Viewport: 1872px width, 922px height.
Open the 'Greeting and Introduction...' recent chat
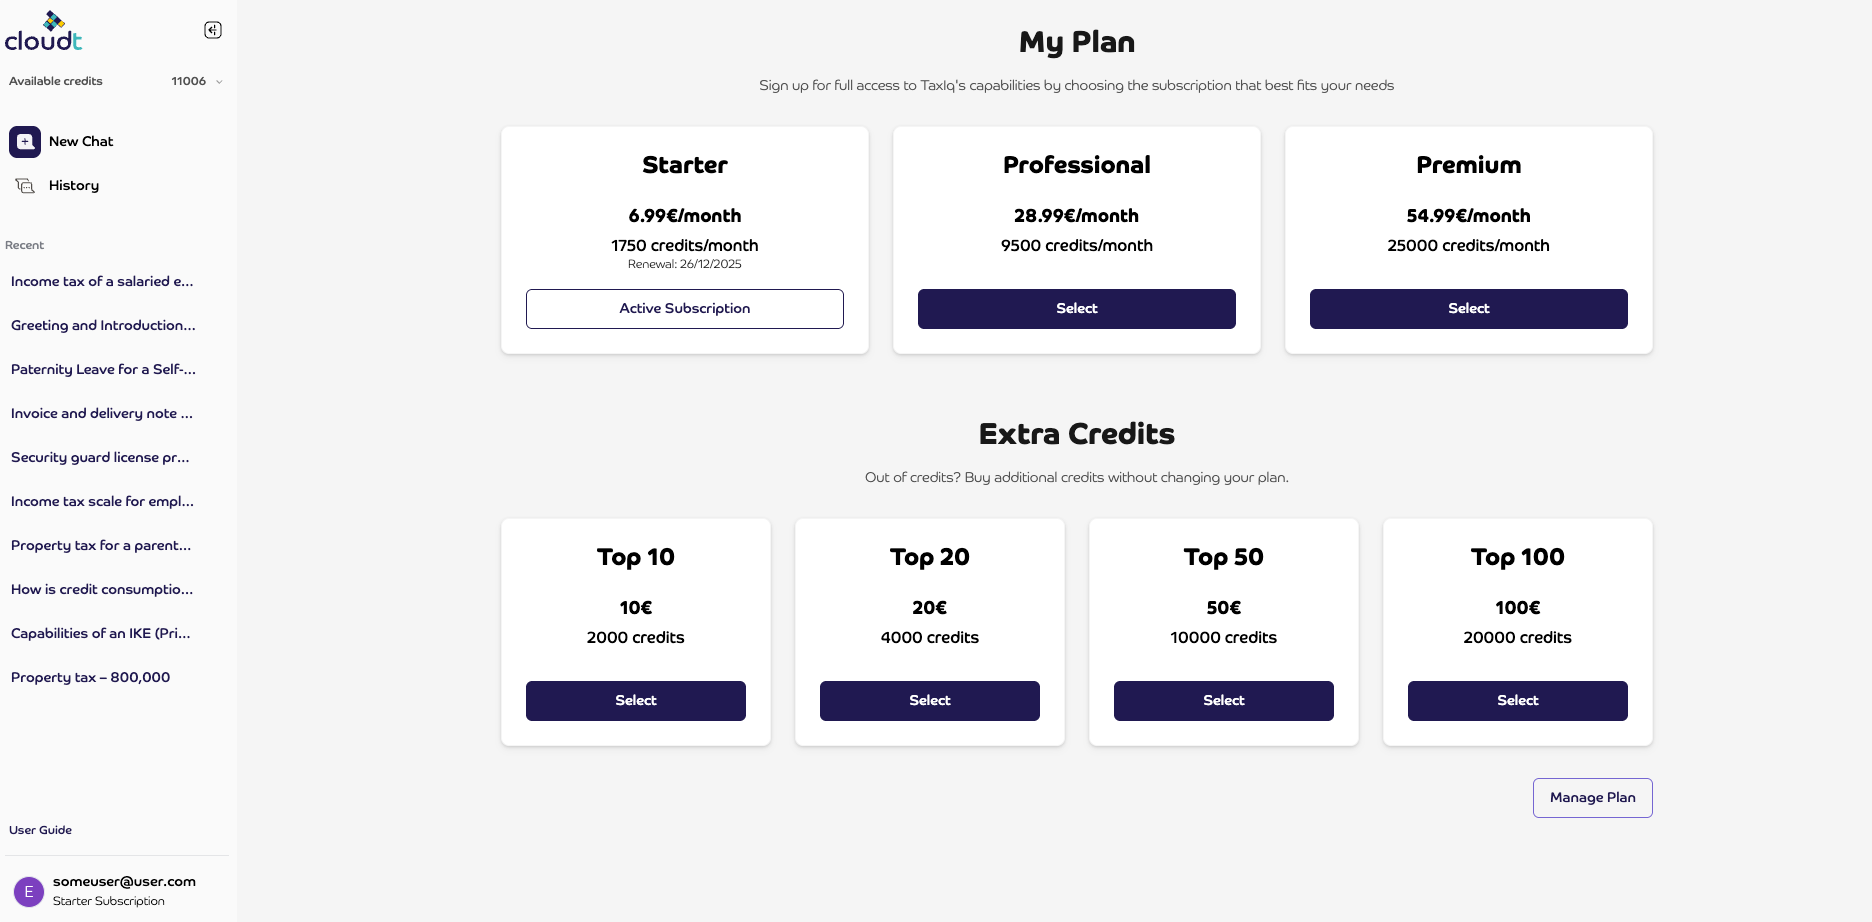point(103,326)
